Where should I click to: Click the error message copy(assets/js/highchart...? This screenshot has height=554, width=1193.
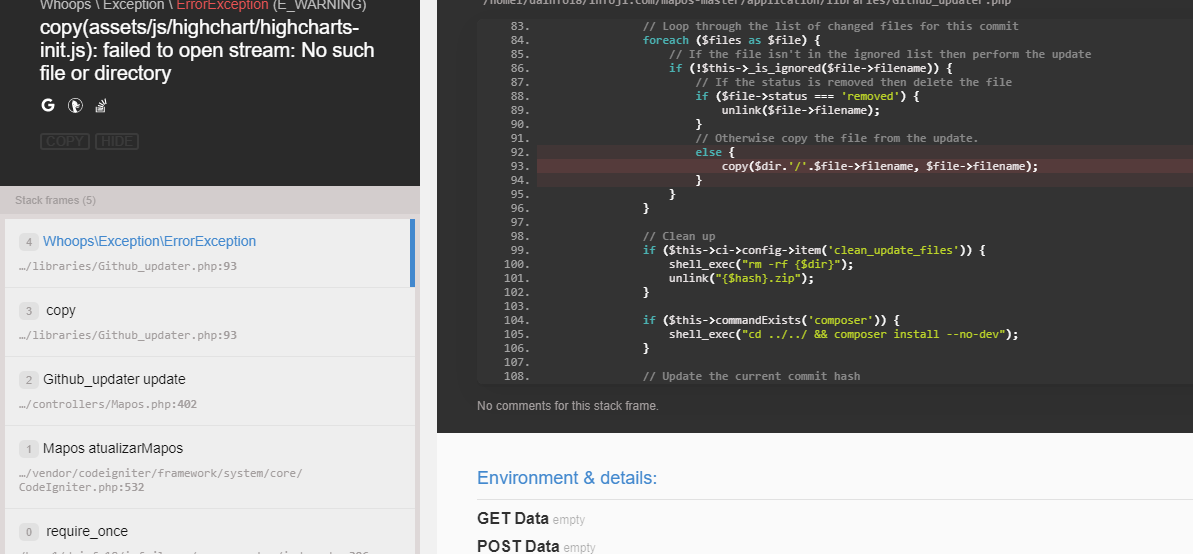click(x=207, y=50)
